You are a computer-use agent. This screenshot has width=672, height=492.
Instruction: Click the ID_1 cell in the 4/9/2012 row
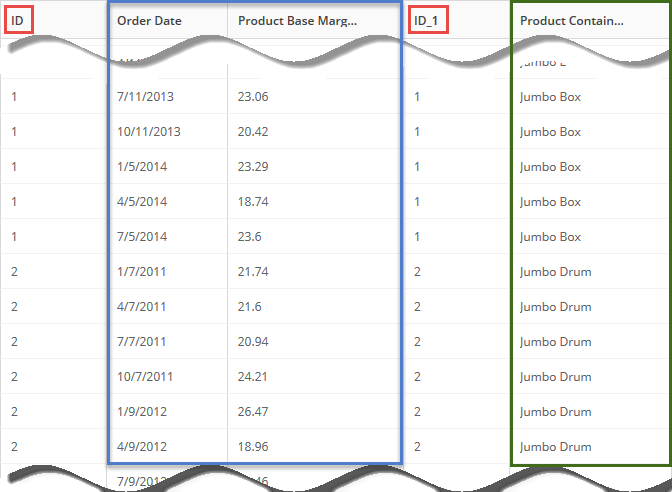click(x=417, y=447)
